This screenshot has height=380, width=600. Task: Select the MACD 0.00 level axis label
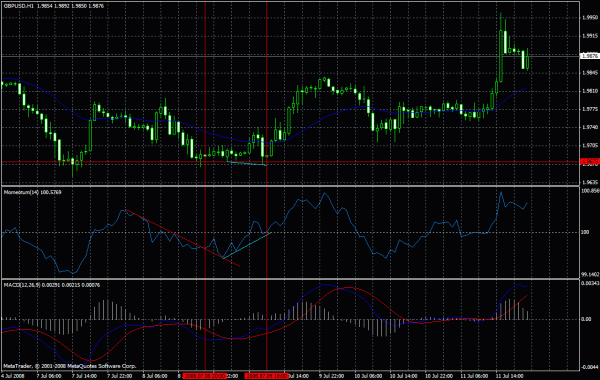[586, 319]
